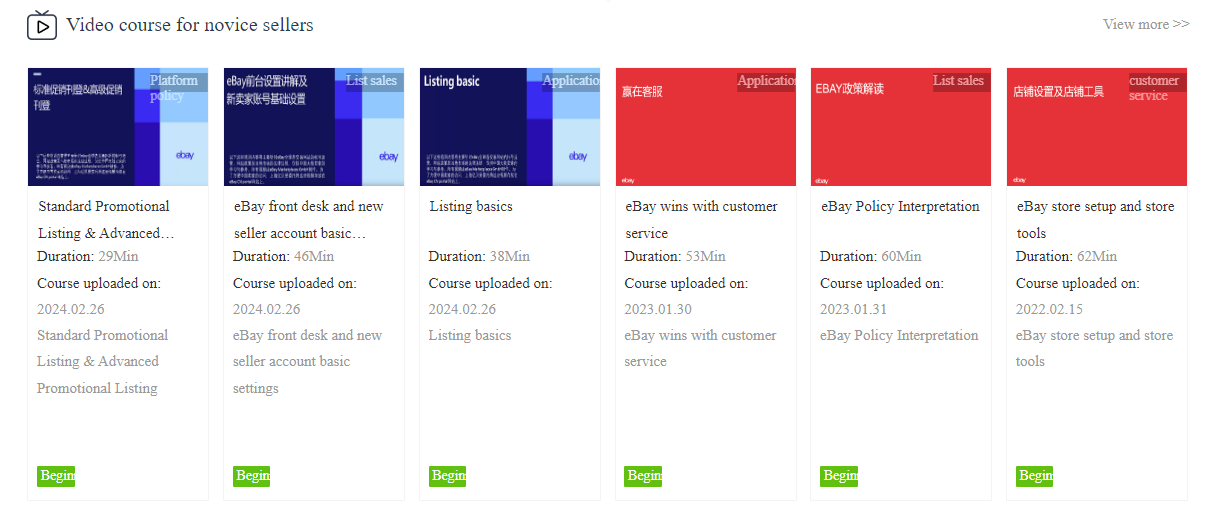Image resolution: width=1206 pixels, height=515 pixels.
Task: Click Application tag on customer service thumbnail
Action: pyautogui.click(x=766, y=81)
